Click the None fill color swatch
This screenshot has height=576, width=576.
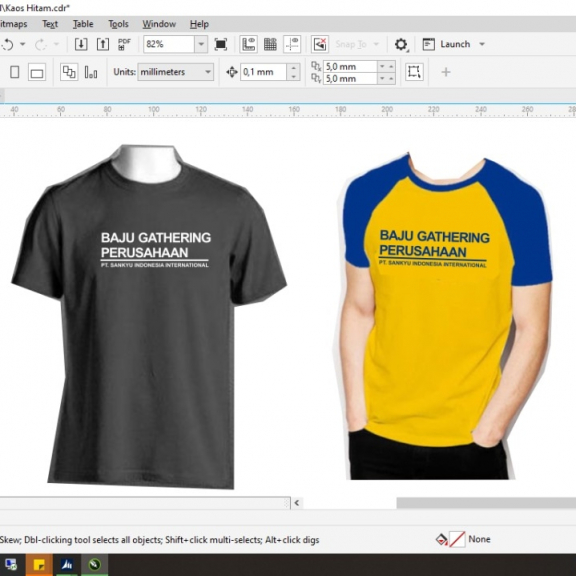point(457,540)
